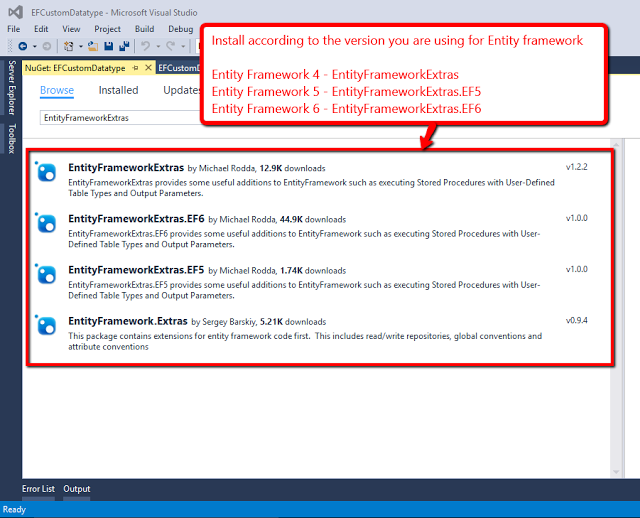The width and height of the screenshot is (640, 518).
Task: Click the EntityFrameworkExtras search box
Action: click(x=120, y=118)
